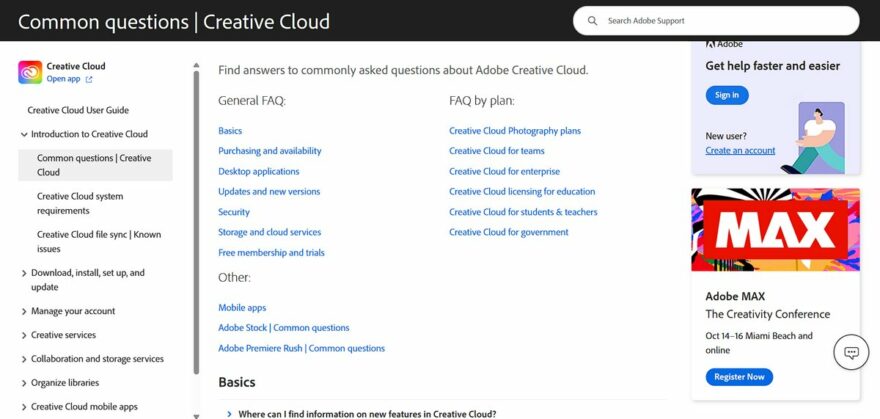Viewport: 880px width, 419px height.
Task: Click the magnifier icon in search bar
Action: point(592,21)
